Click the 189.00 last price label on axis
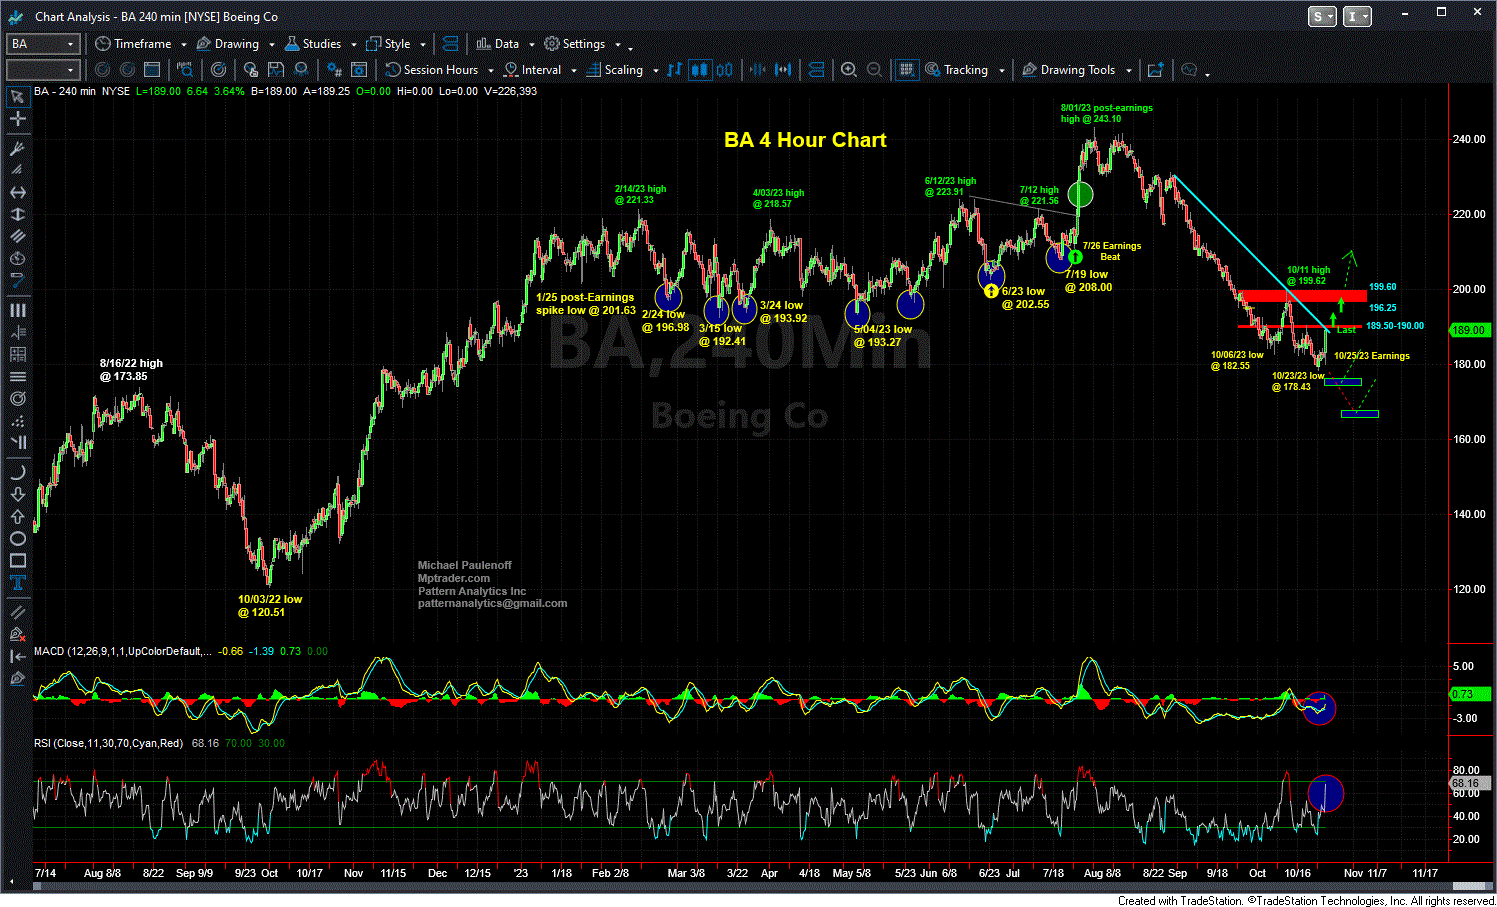The width and height of the screenshot is (1497, 907). (1470, 330)
